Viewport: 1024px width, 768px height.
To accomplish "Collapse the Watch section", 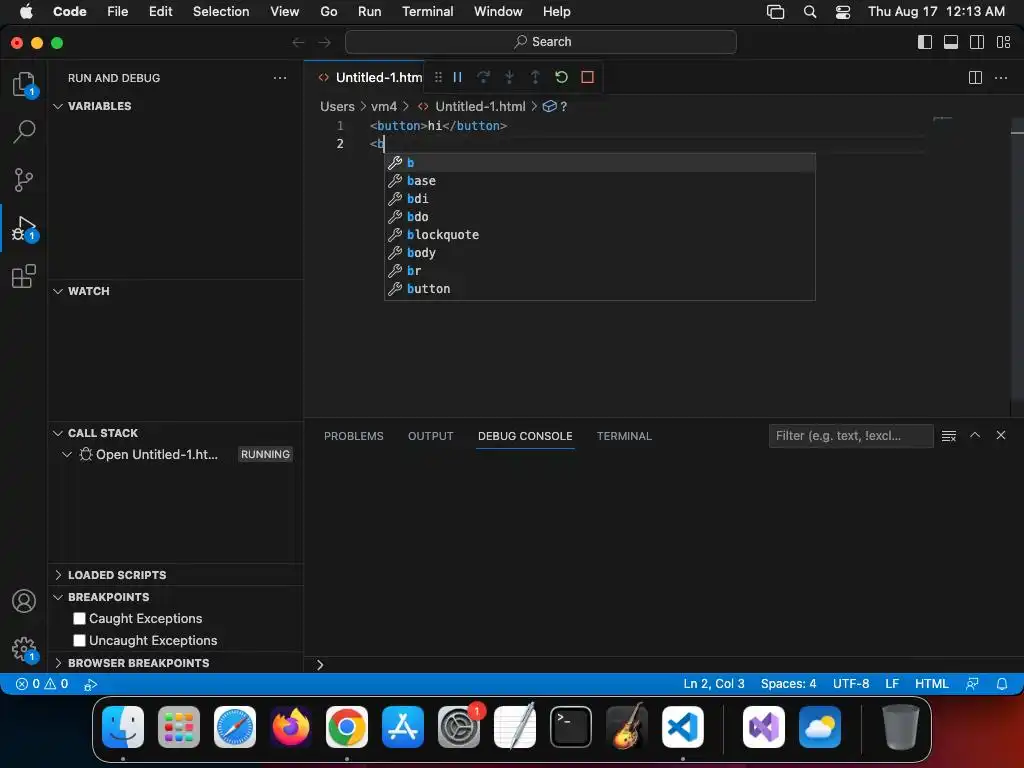I will [58, 291].
